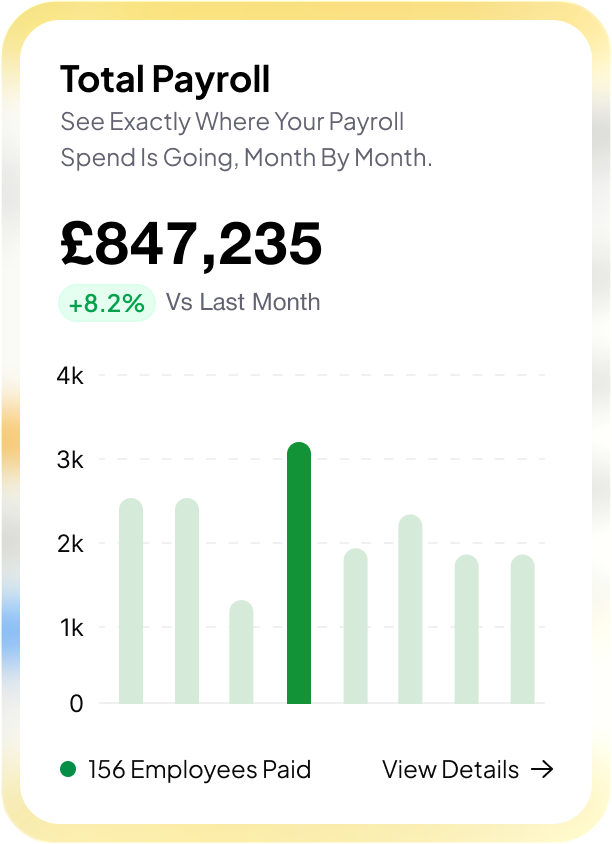This screenshot has width=612, height=844.
Task: Click the Vs Last Month label
Action: [x=243, y=302]
